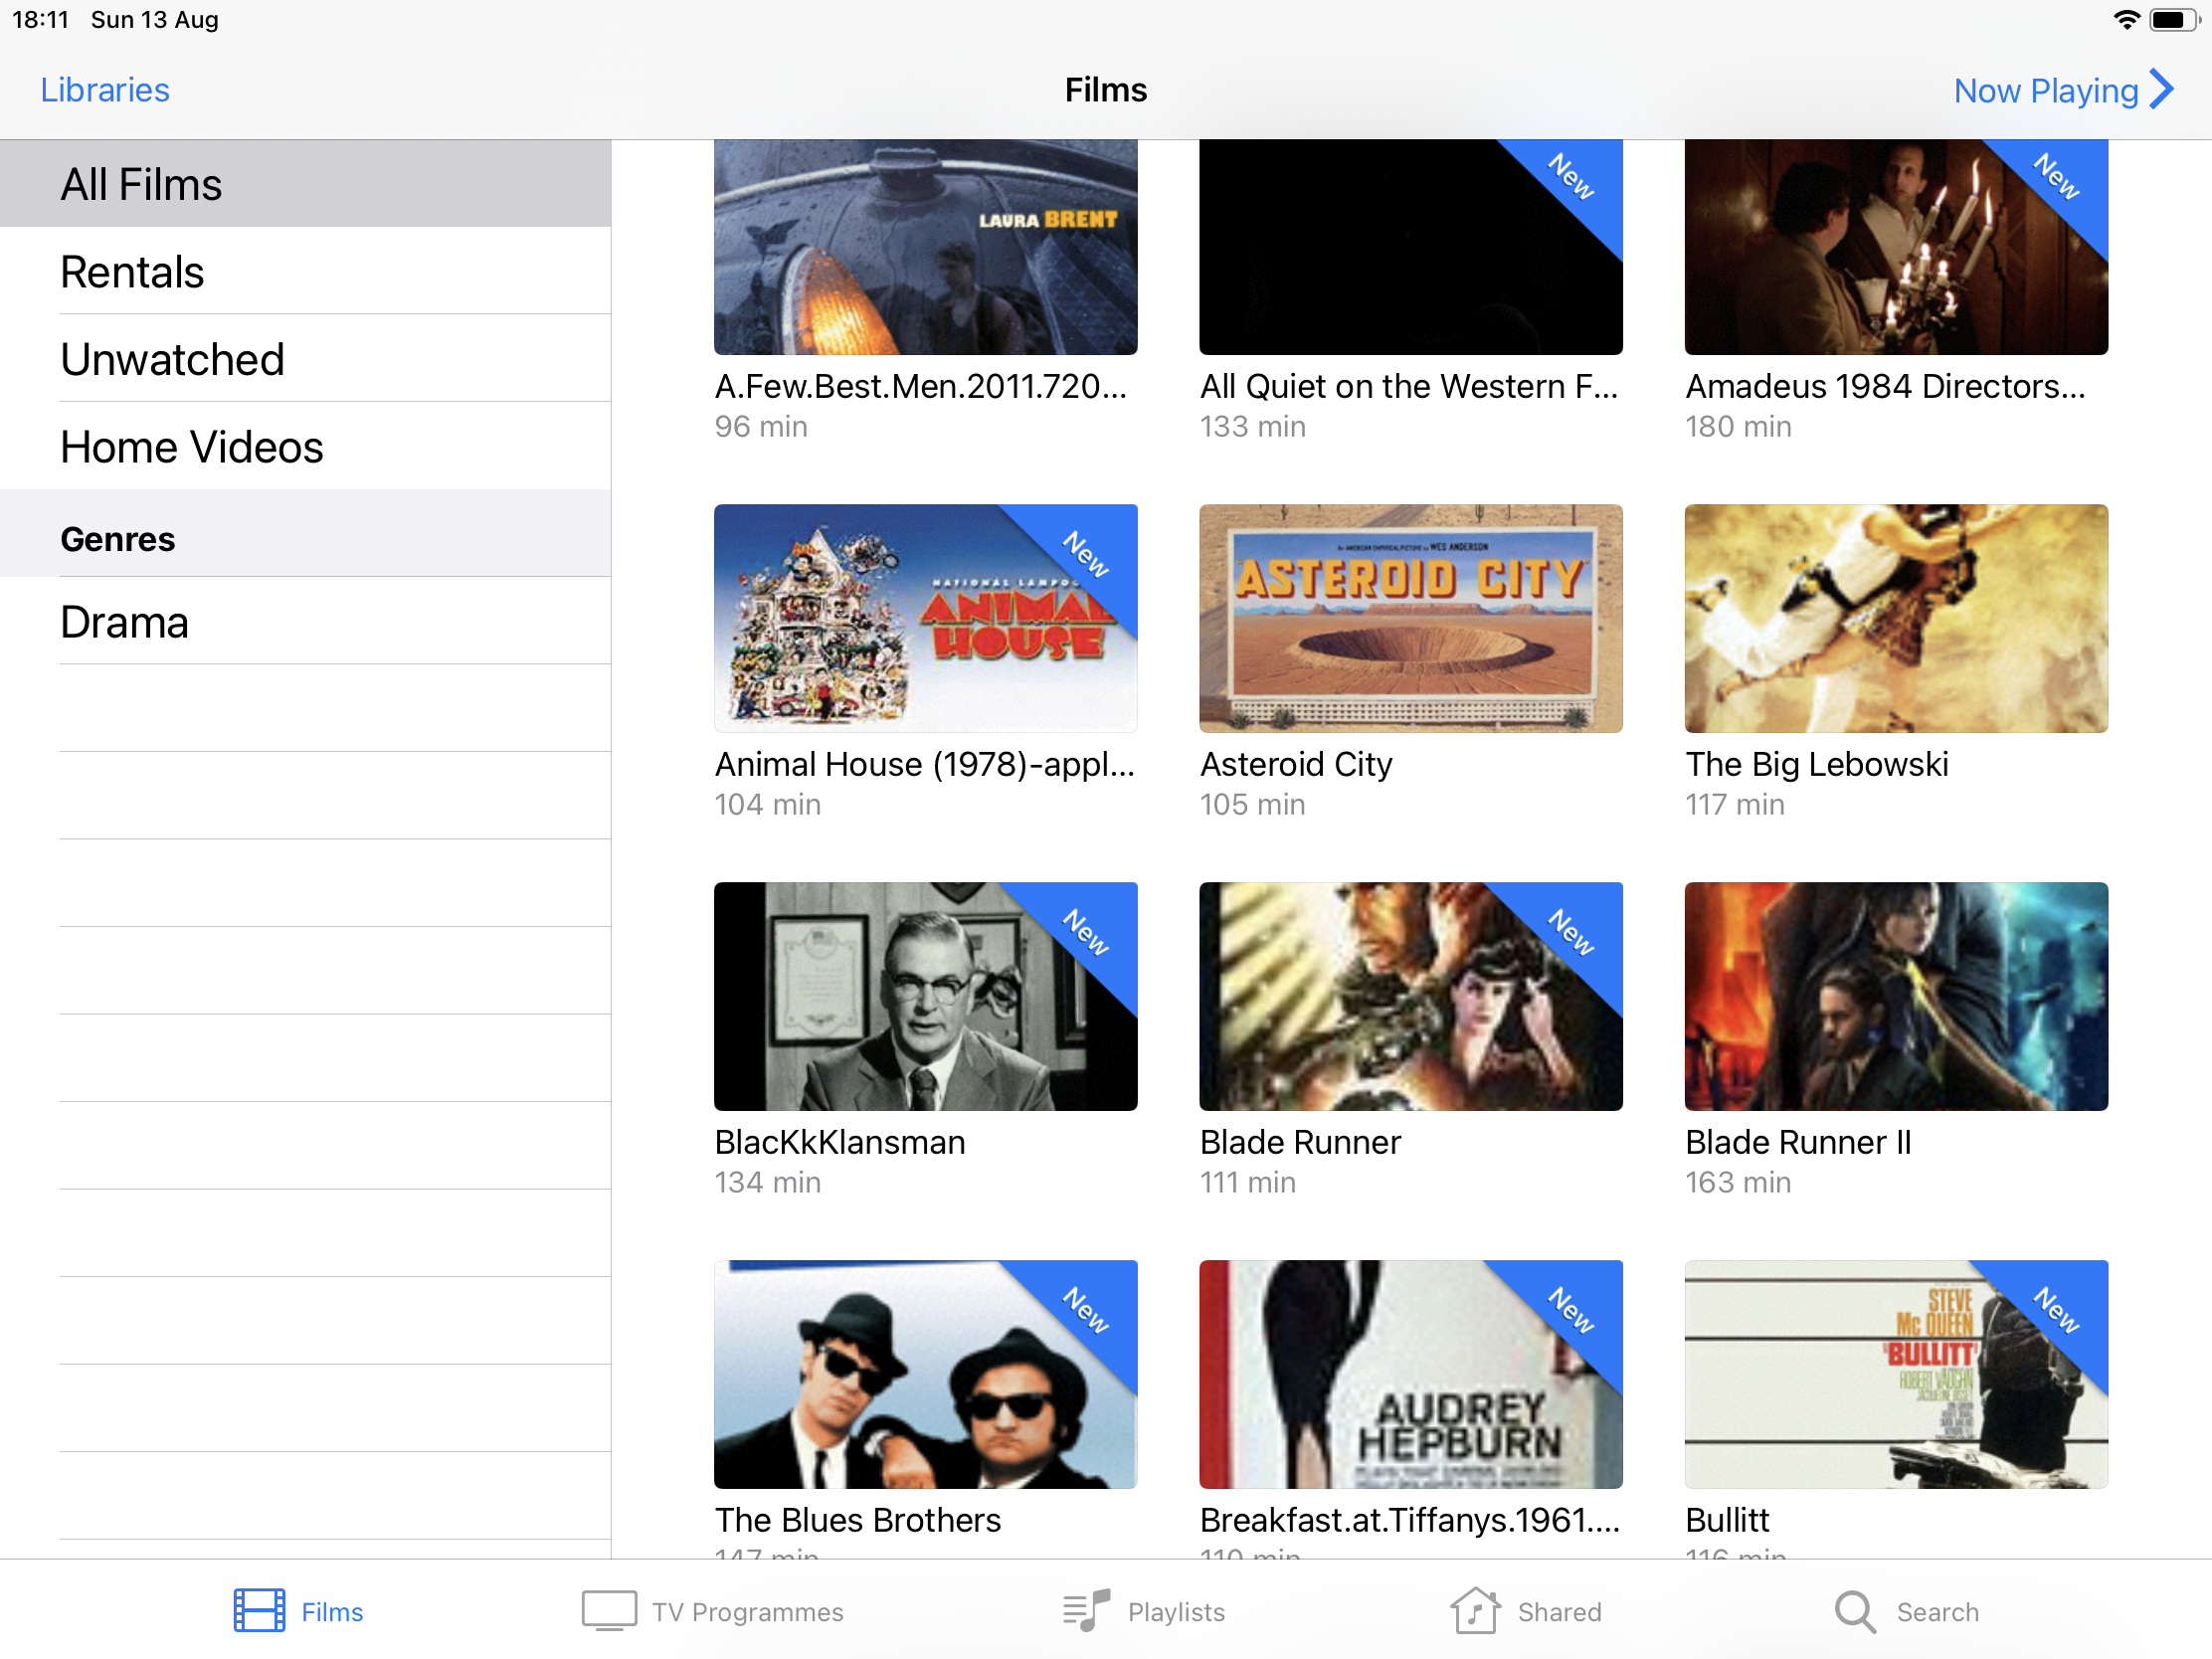The image size is (2212, 1659).
Task: Tap the Now Playing chevron arrow
Action: (x=2161, y=90)
